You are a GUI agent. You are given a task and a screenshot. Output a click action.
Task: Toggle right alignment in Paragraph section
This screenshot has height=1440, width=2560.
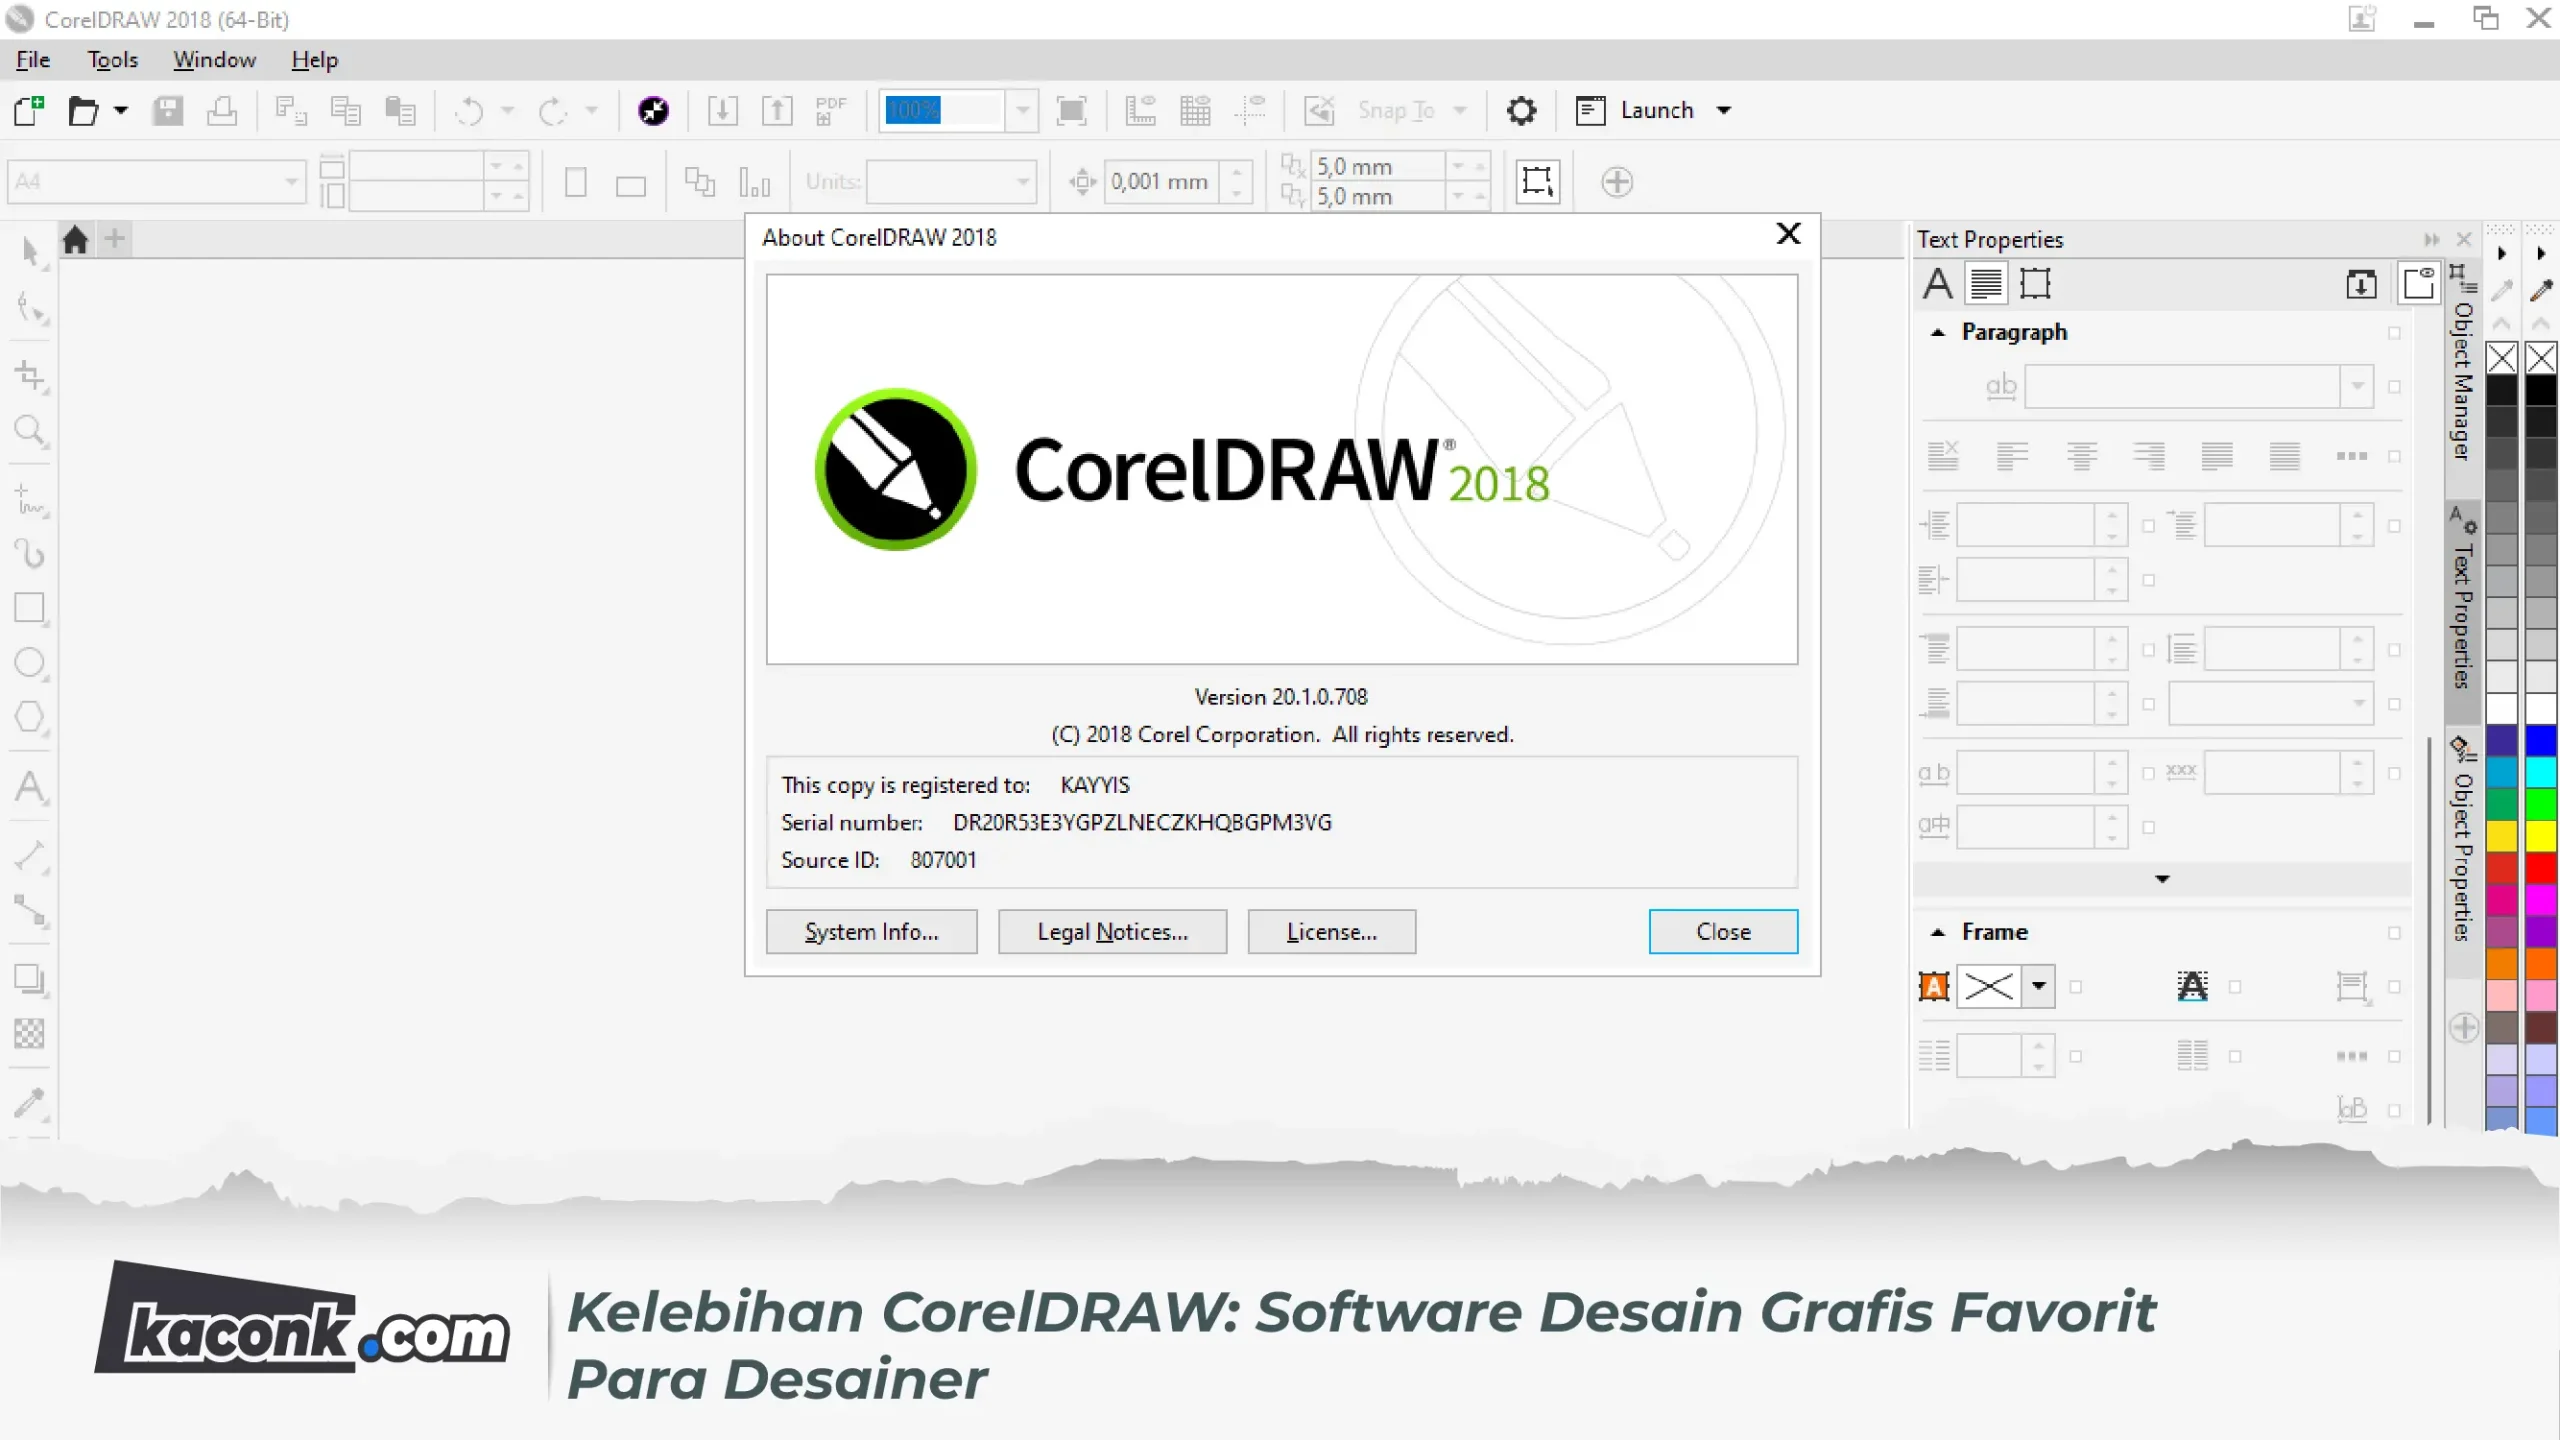pyautogui.click(x=2149, y=457)
